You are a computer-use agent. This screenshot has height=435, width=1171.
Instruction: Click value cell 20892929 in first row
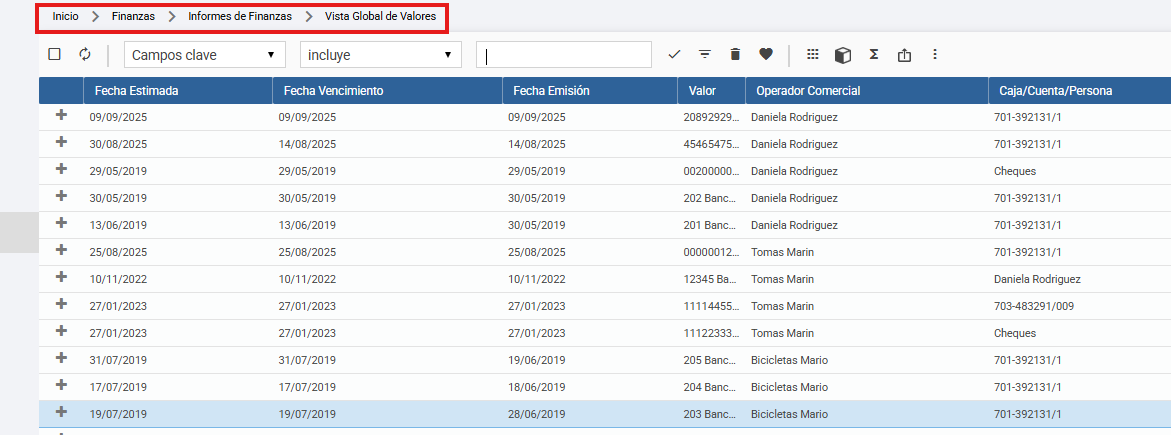pyautogui.click(x=712, y=117)
